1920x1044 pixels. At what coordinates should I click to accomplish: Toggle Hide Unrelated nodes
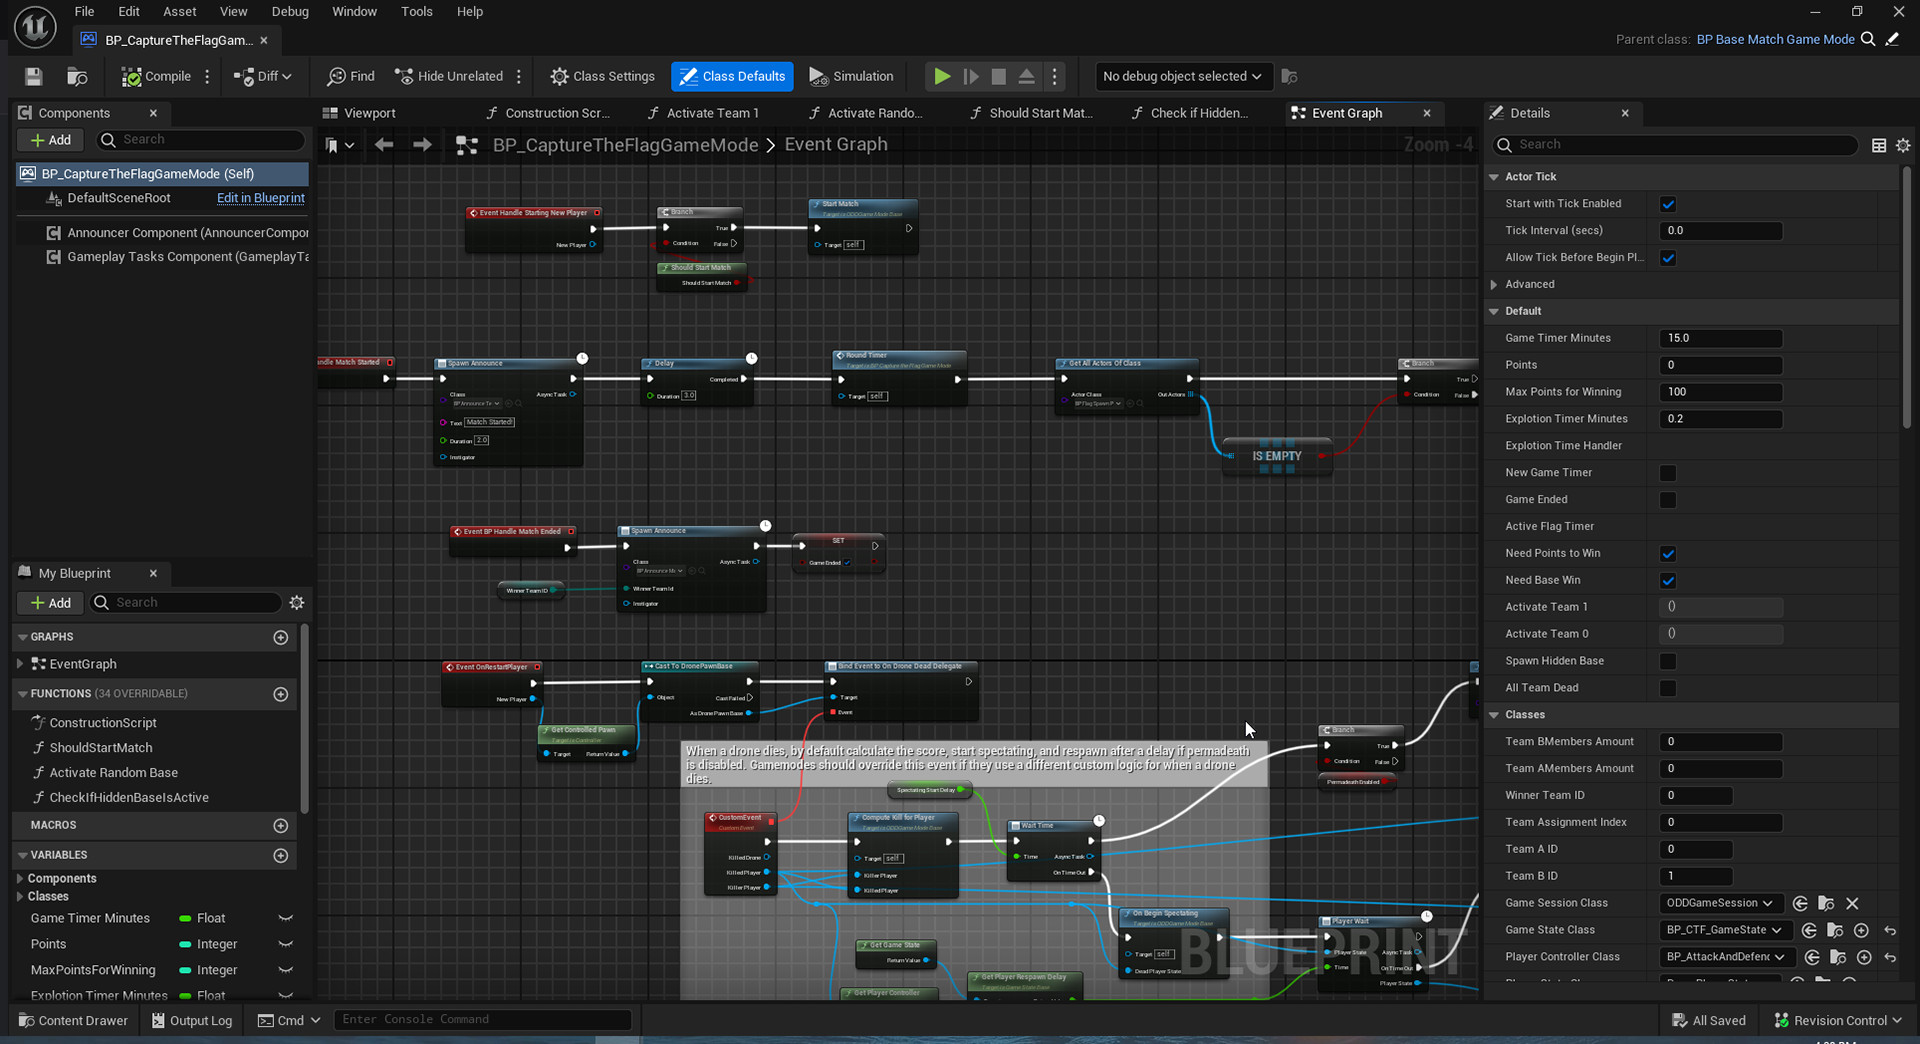449,76
